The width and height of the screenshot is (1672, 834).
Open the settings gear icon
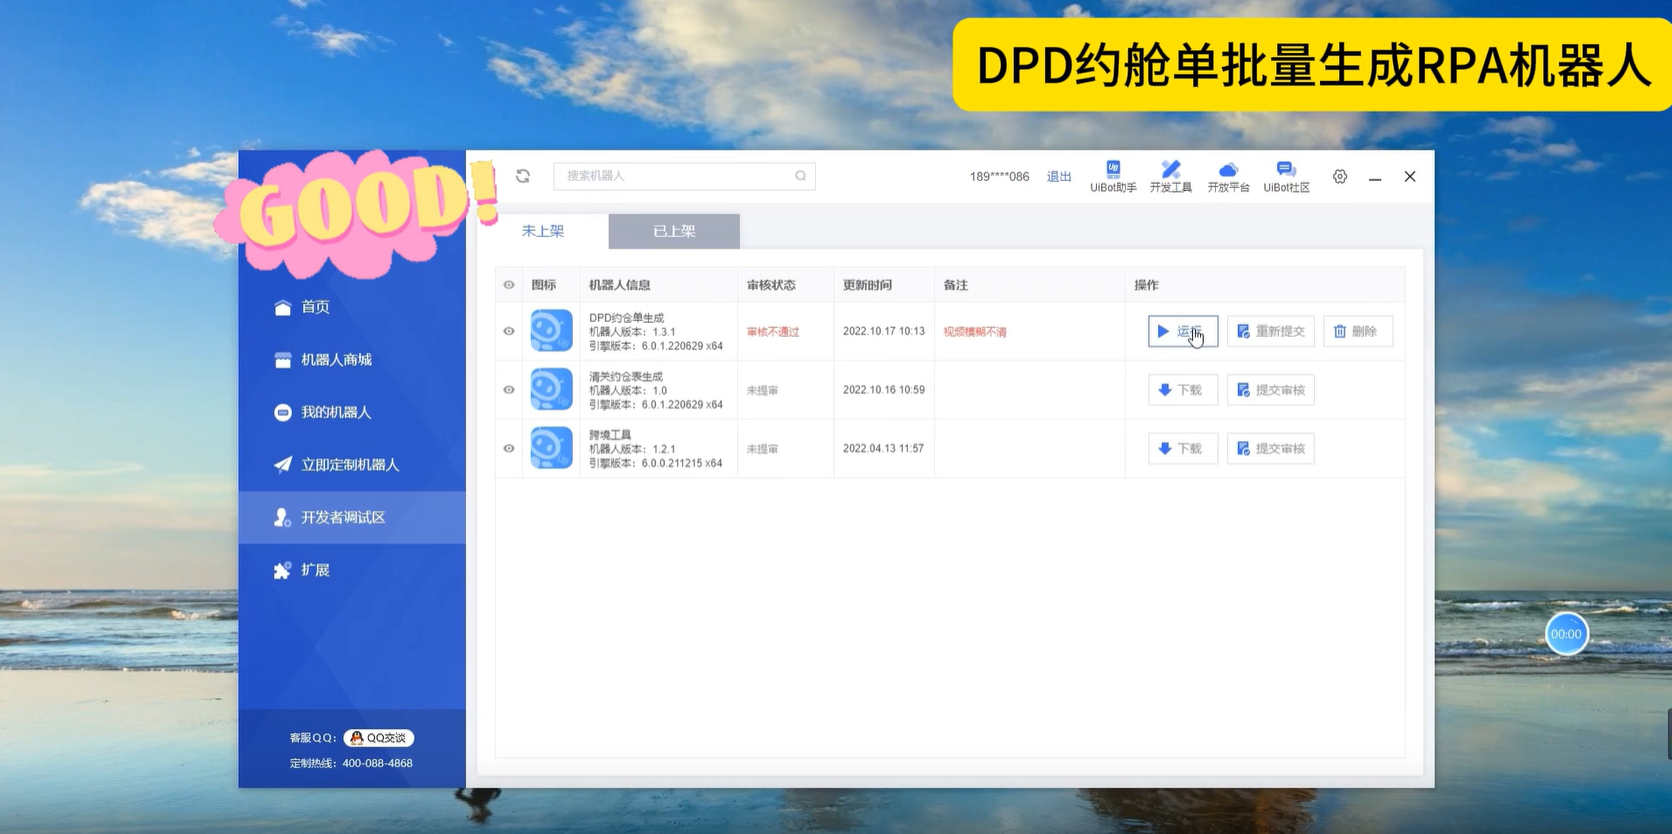click(1340, 176)
